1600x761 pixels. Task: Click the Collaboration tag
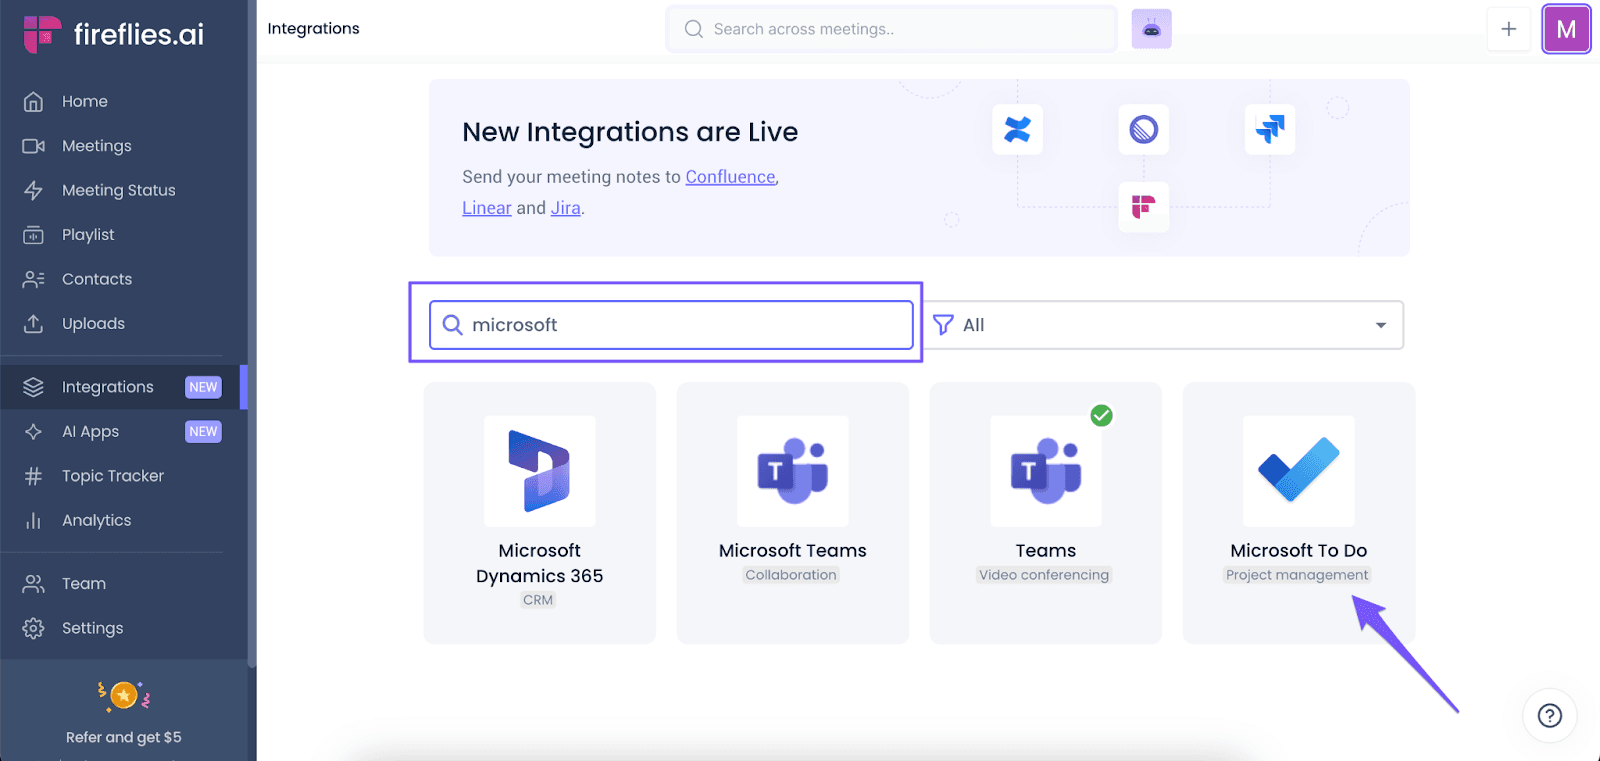click(x=791, y=575)
